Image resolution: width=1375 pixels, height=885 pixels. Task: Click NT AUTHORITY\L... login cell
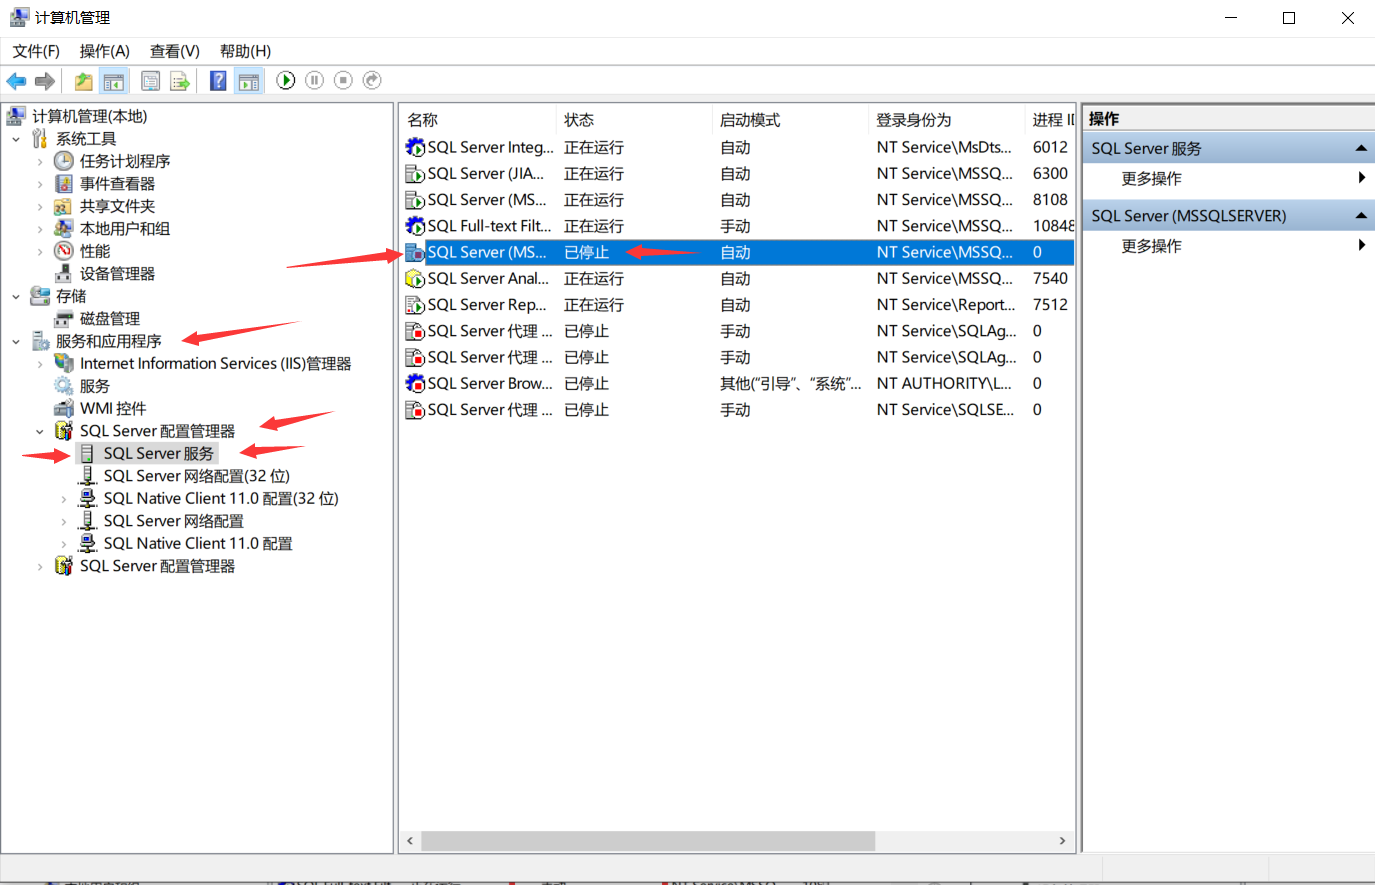point(944,383)
